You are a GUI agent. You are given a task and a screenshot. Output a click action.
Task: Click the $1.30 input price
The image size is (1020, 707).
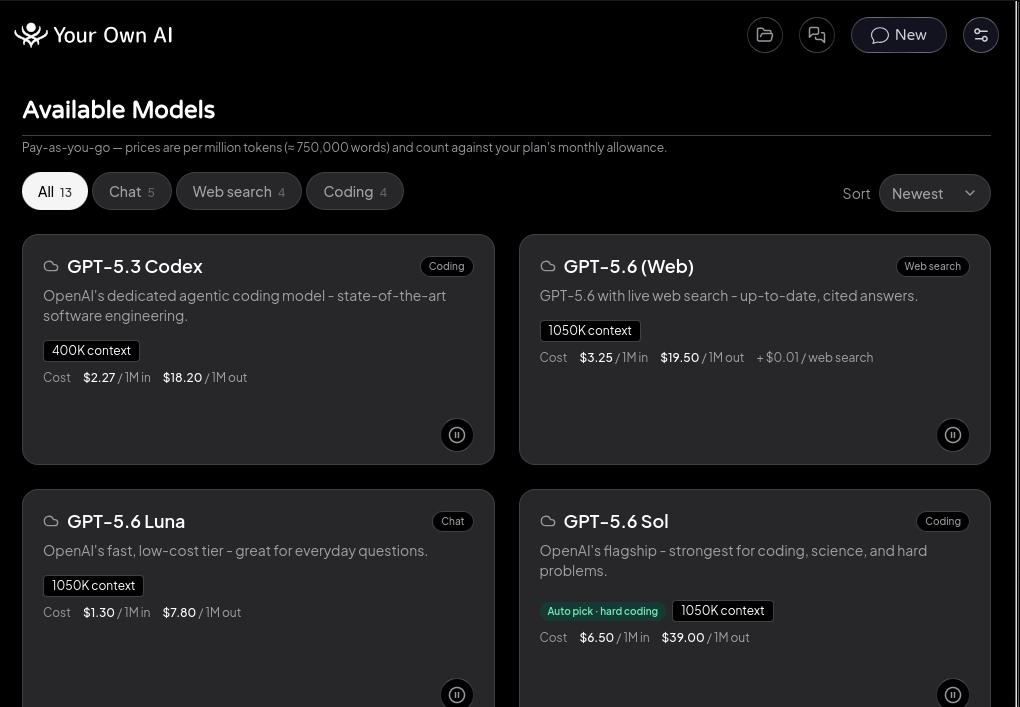[99, 613]
